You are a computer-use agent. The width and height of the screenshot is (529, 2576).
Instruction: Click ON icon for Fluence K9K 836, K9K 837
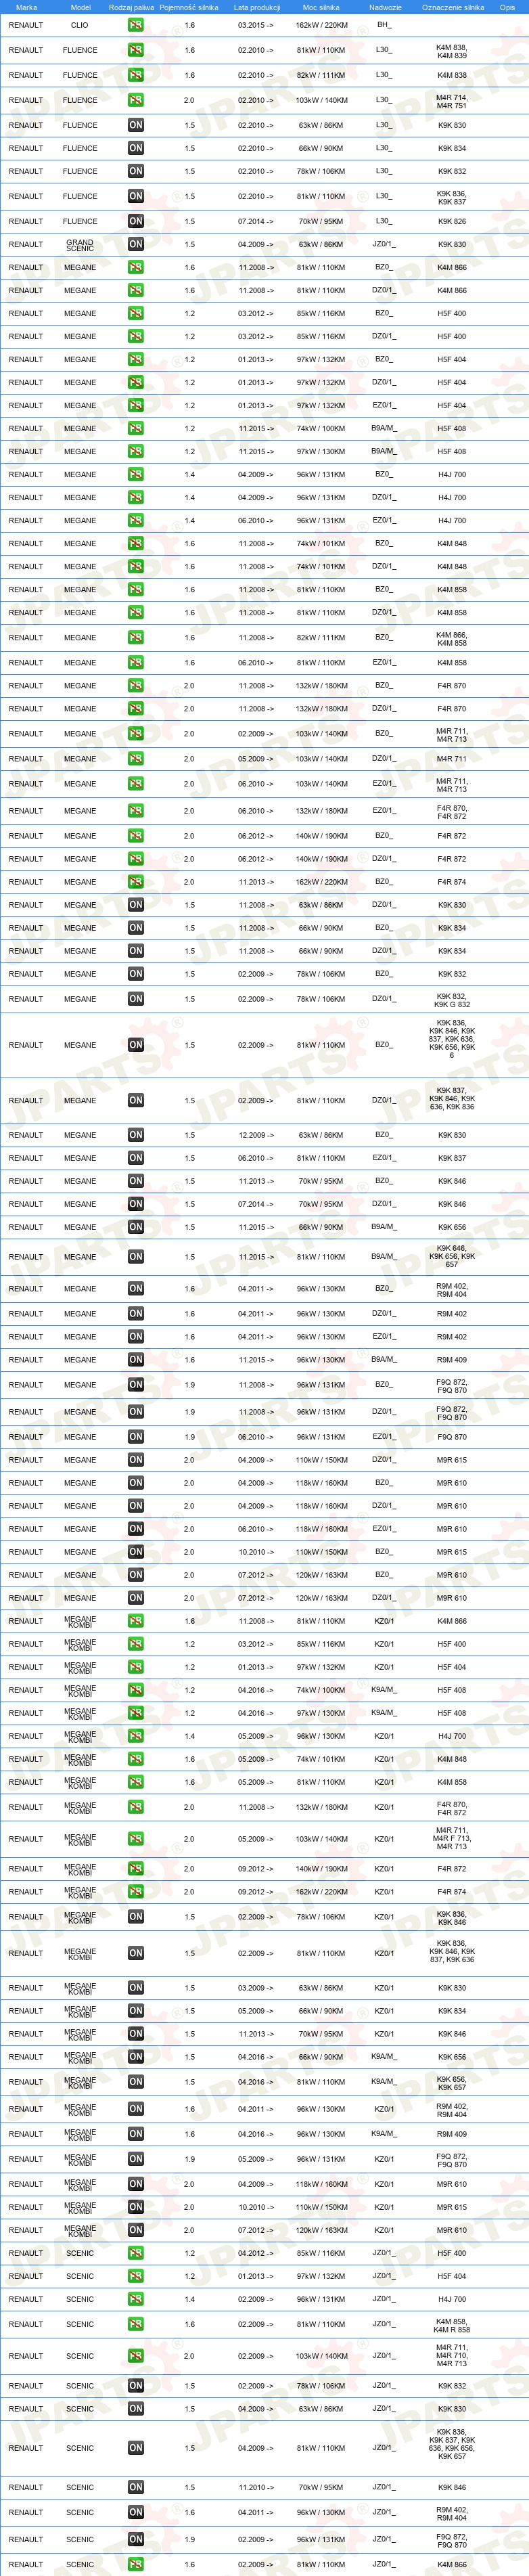pos(135,196)
